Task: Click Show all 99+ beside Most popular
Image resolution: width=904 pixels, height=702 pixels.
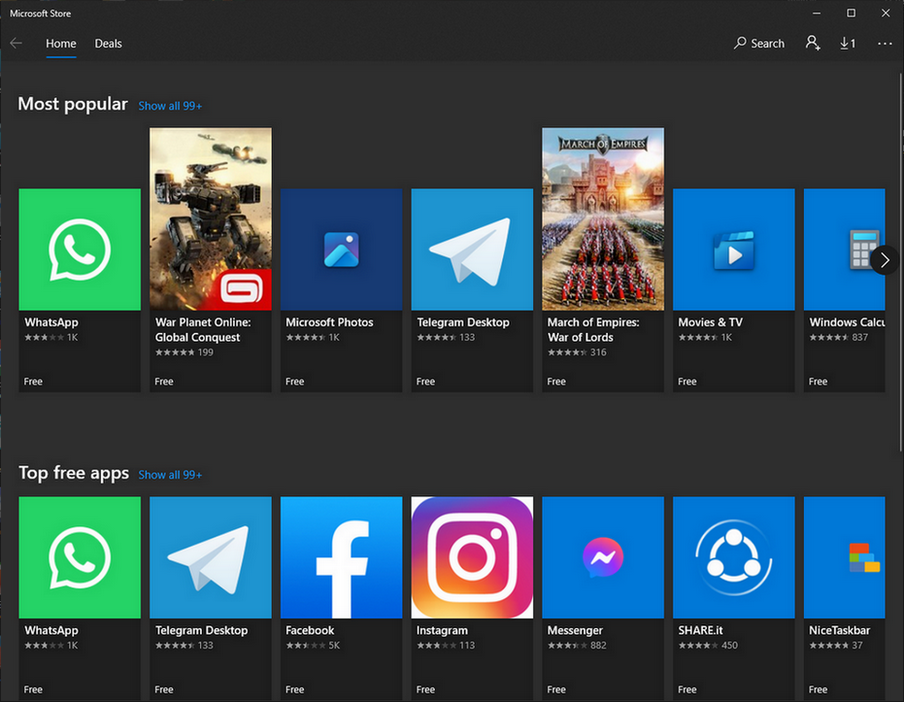Action: pyautogui.click(x=170, y=106)
